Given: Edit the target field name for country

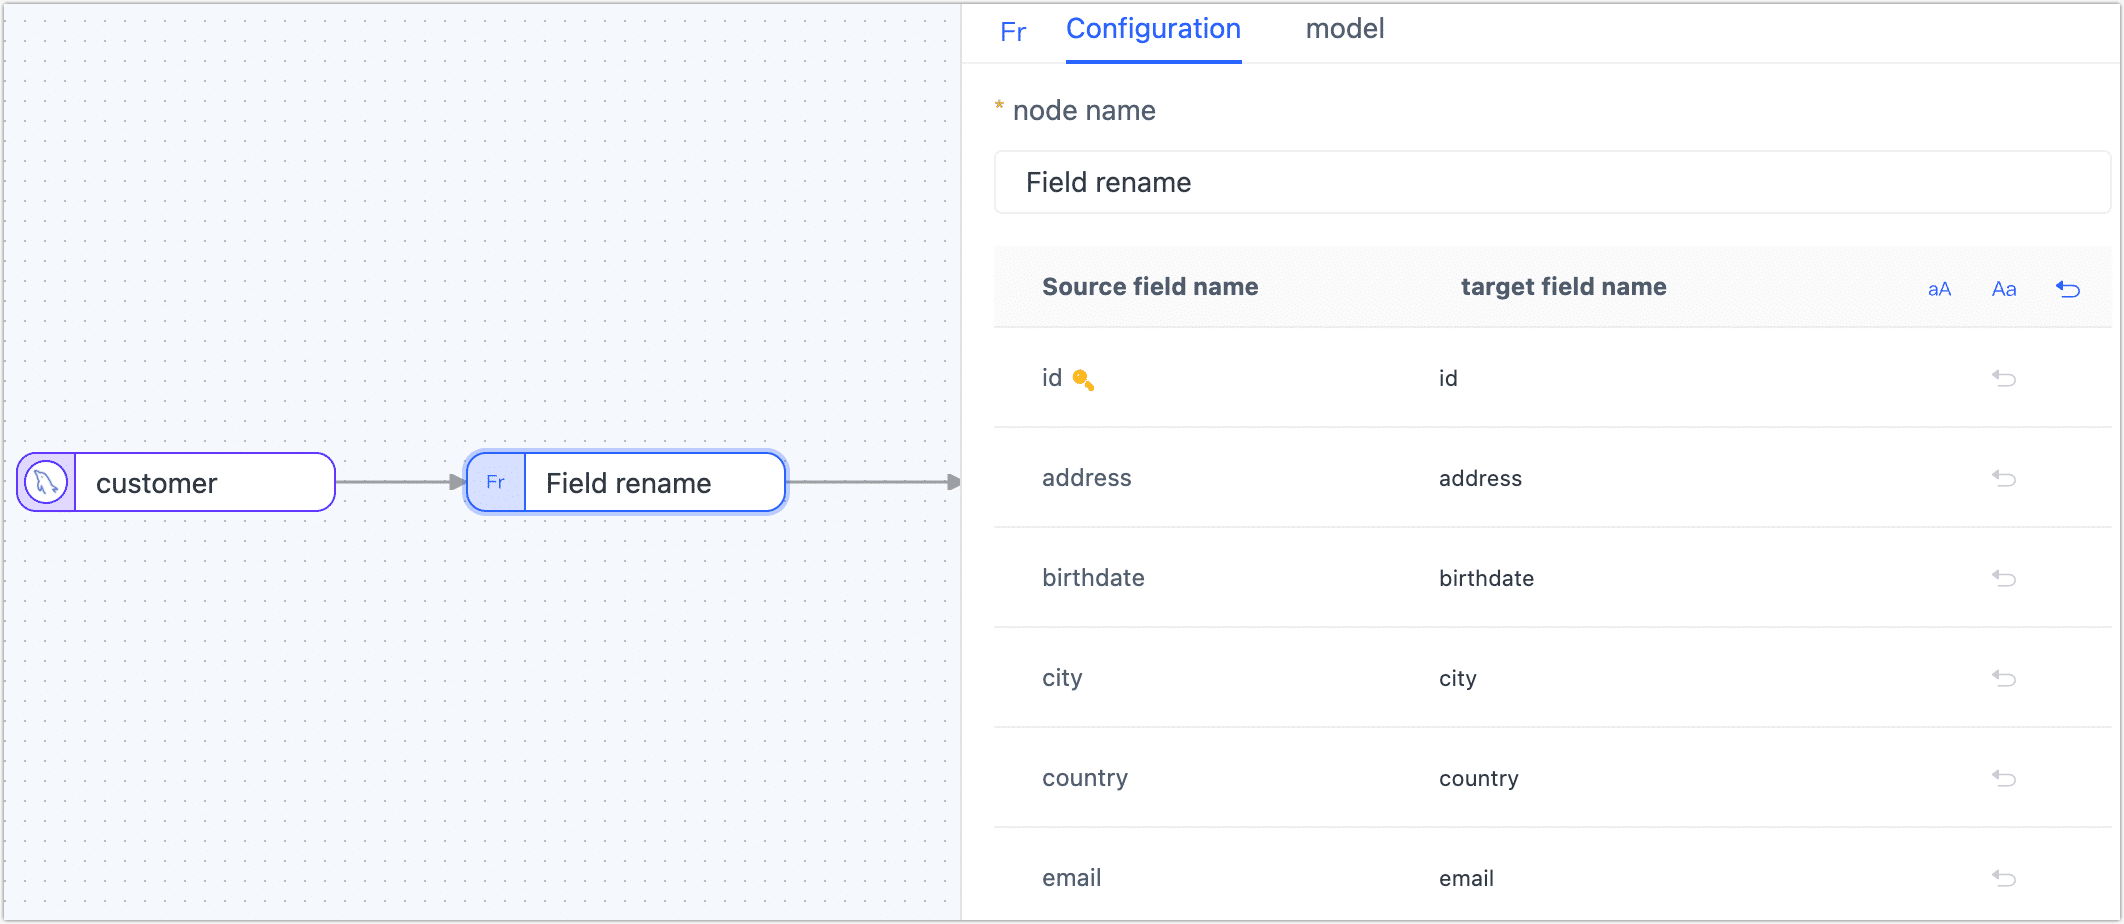Looking at the screenshot, I should click(1478, 778).
